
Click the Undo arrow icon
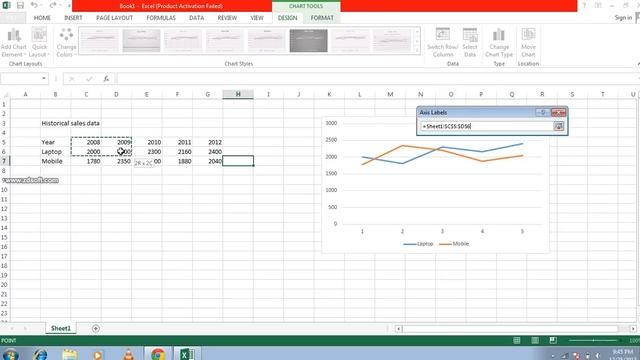coord(34,5)
